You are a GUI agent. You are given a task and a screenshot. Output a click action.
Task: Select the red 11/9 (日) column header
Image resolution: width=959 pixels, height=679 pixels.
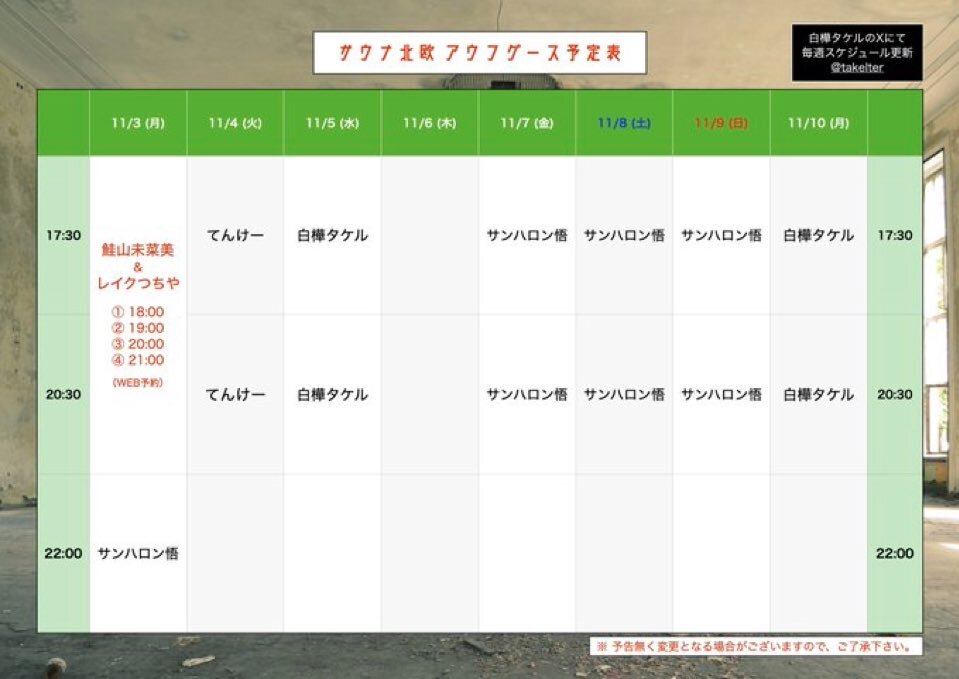pyautogui.click(x=721, y=123)
